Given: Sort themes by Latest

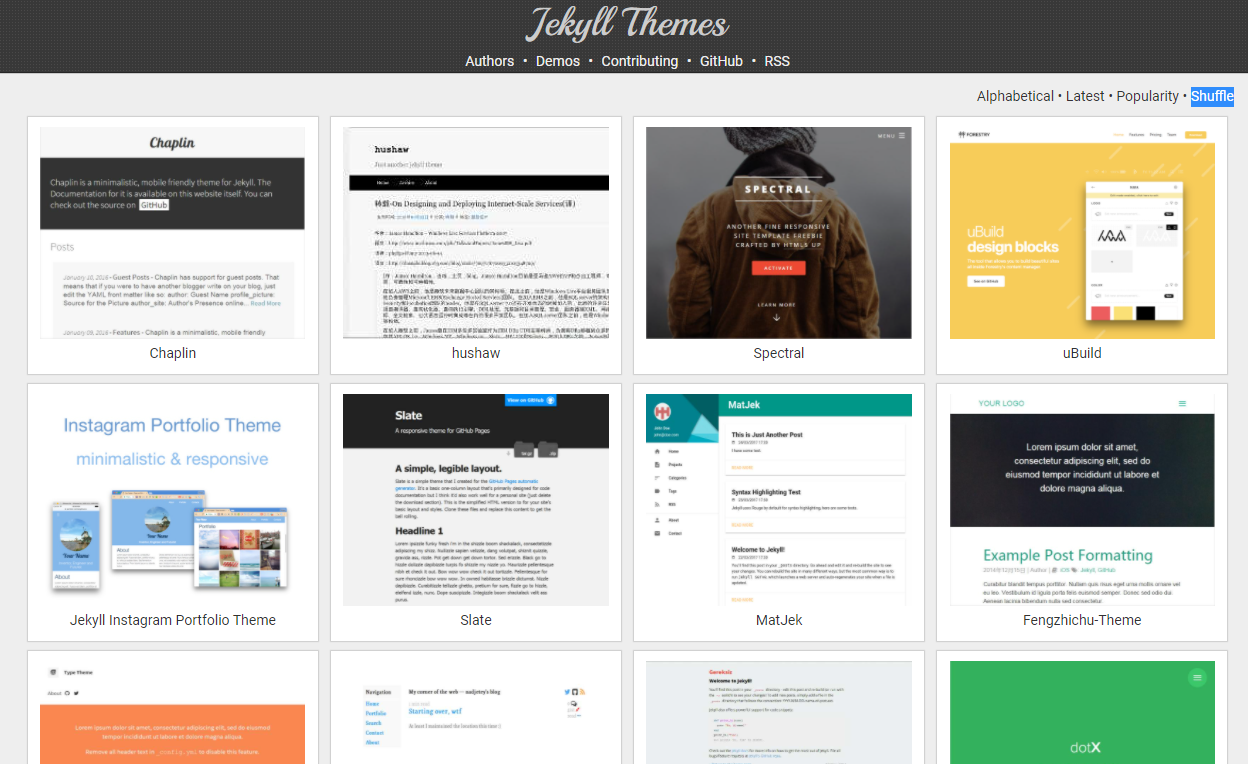Looking at the screenshot, I should click(1085, 96).
